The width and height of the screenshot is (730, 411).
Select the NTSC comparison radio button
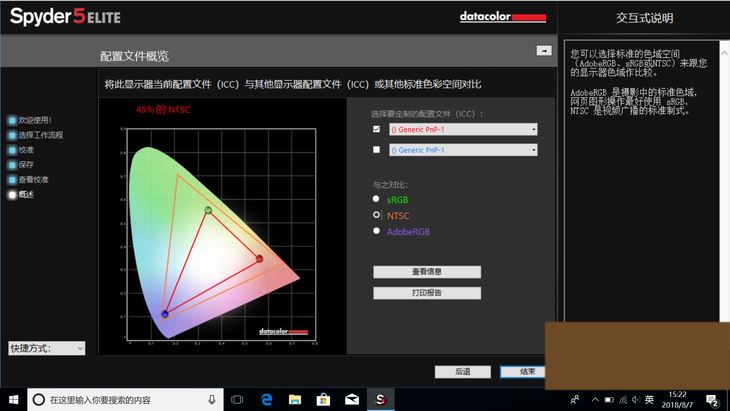376,215
